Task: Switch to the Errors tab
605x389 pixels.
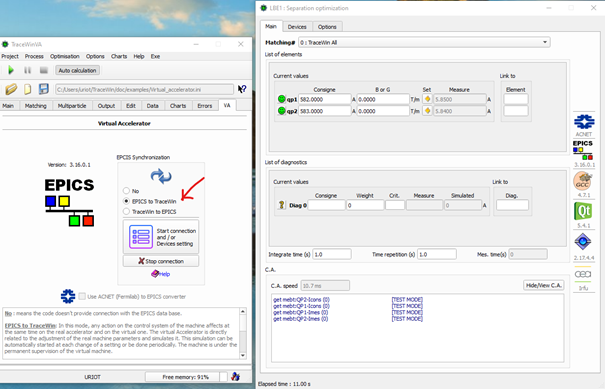Action: 205,106
